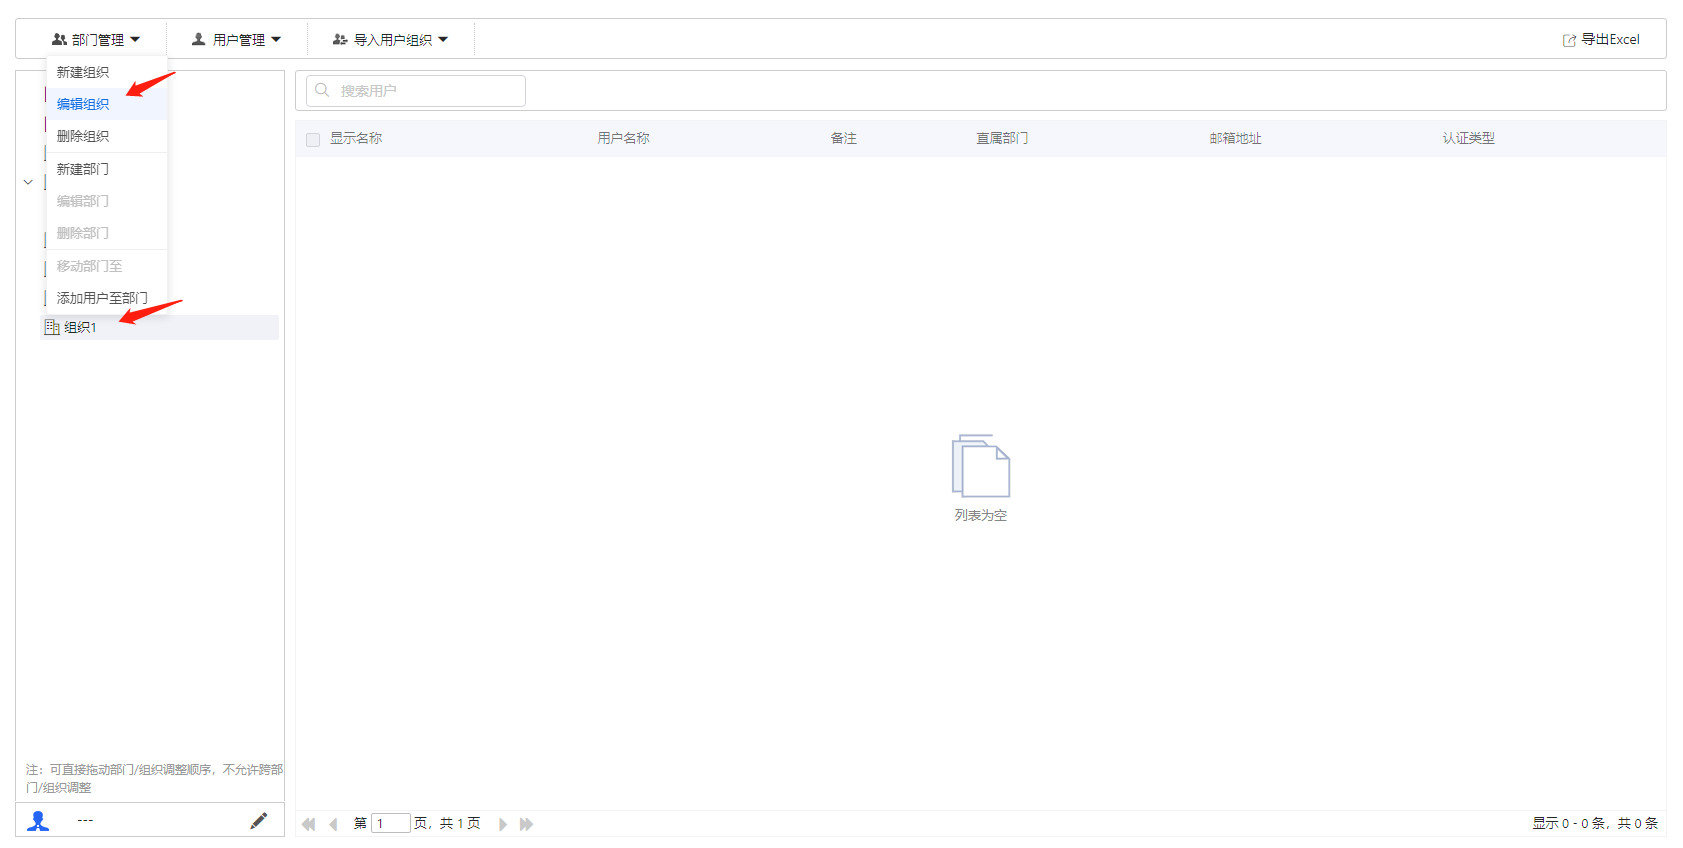This screenshot has height=848, width=1683.
Task: Choose 编辑组织 menu entry
Action: (x=106, y=104)
